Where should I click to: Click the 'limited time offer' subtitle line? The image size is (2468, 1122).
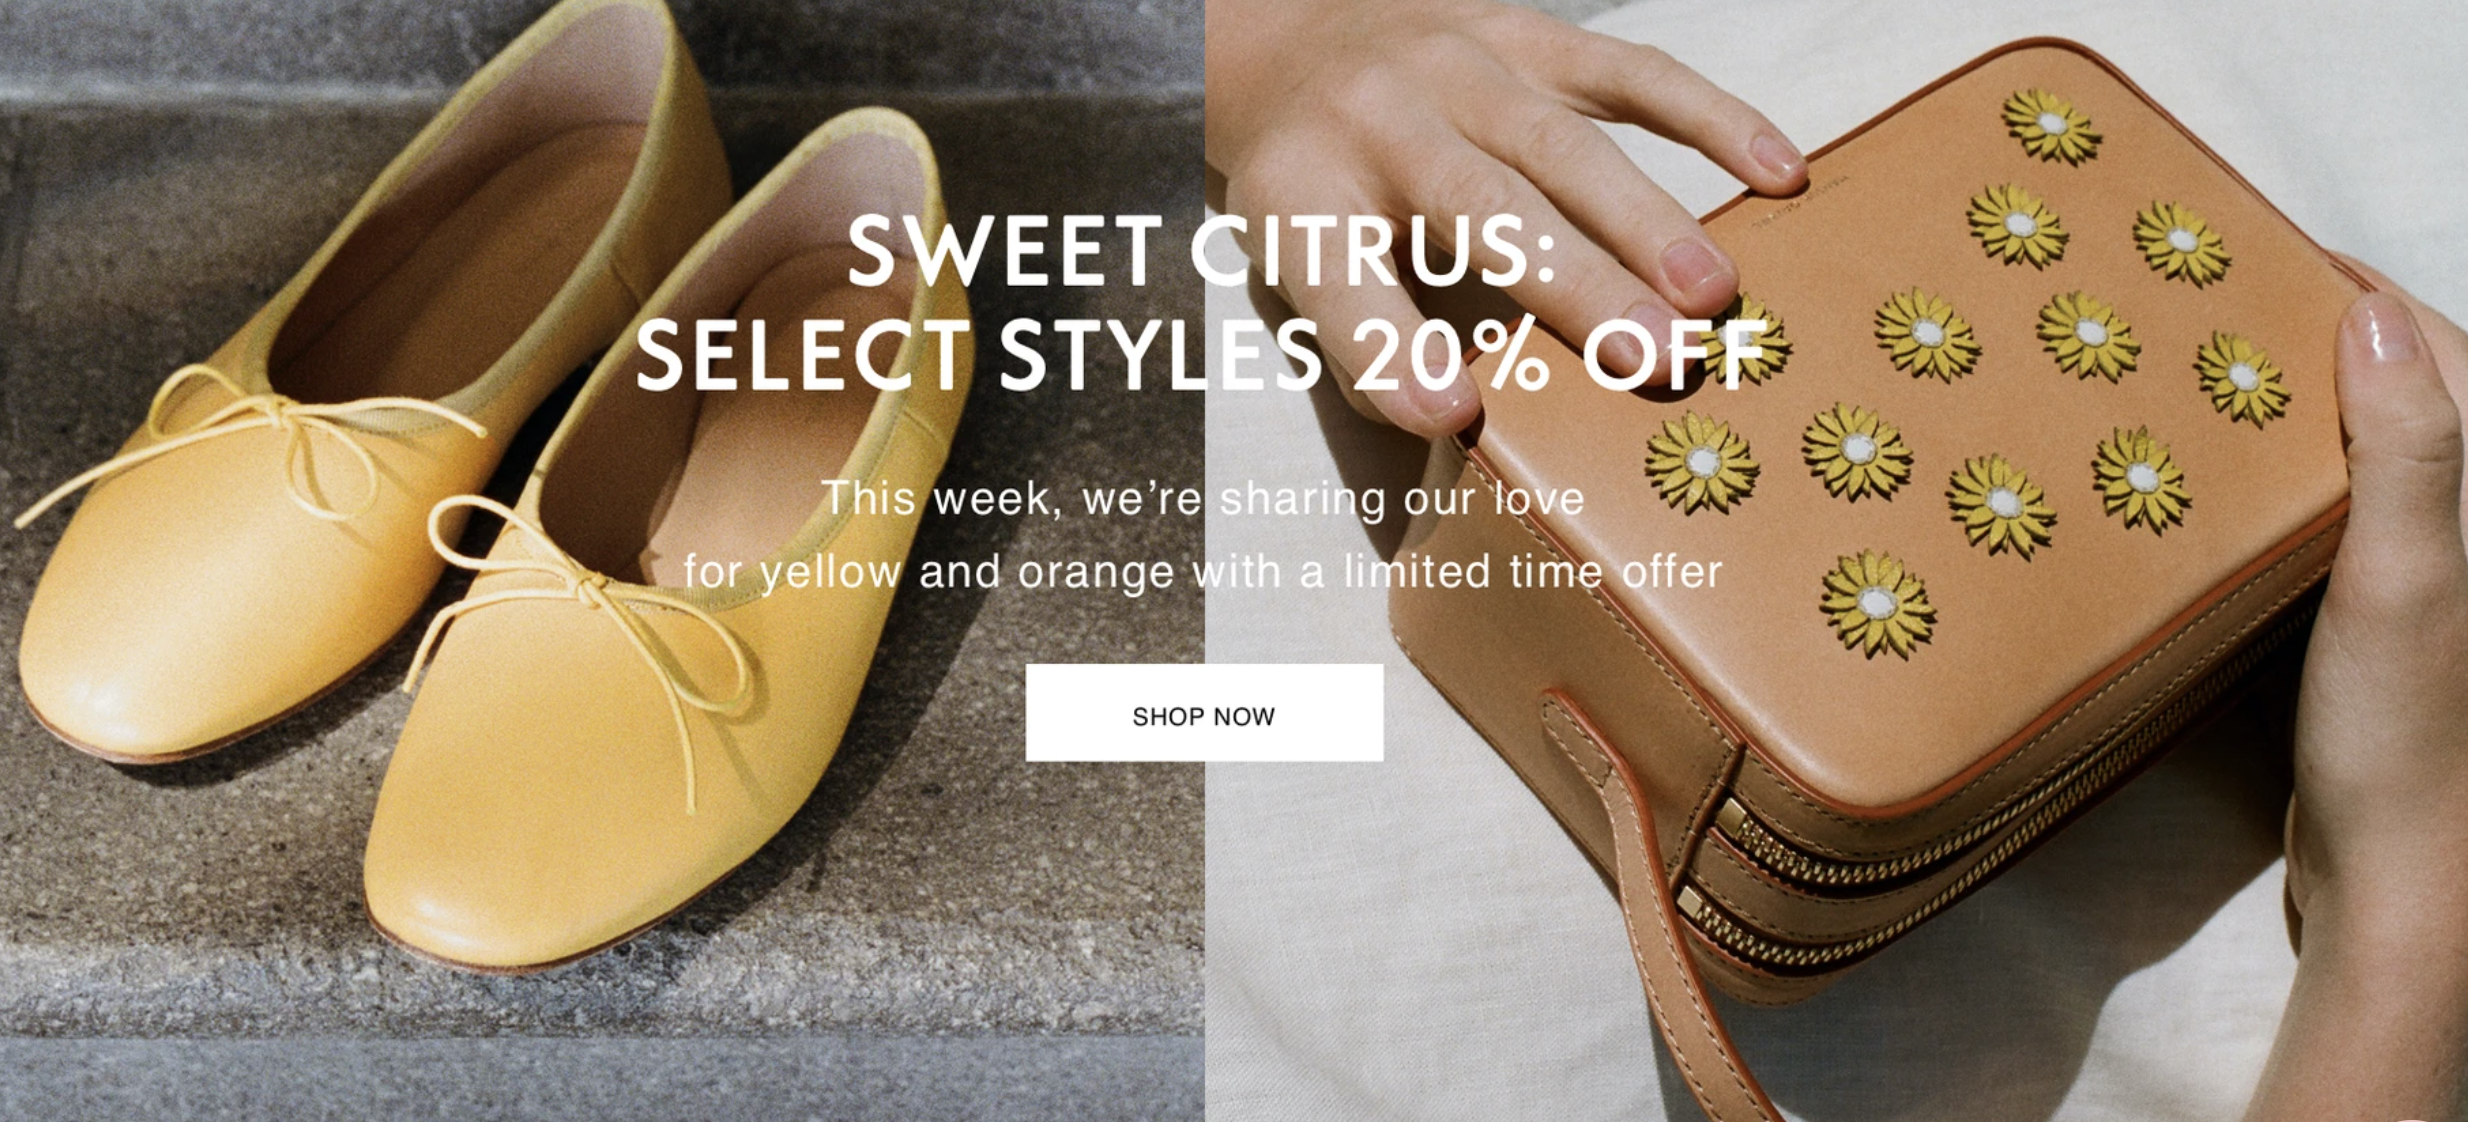(1203, 572)
